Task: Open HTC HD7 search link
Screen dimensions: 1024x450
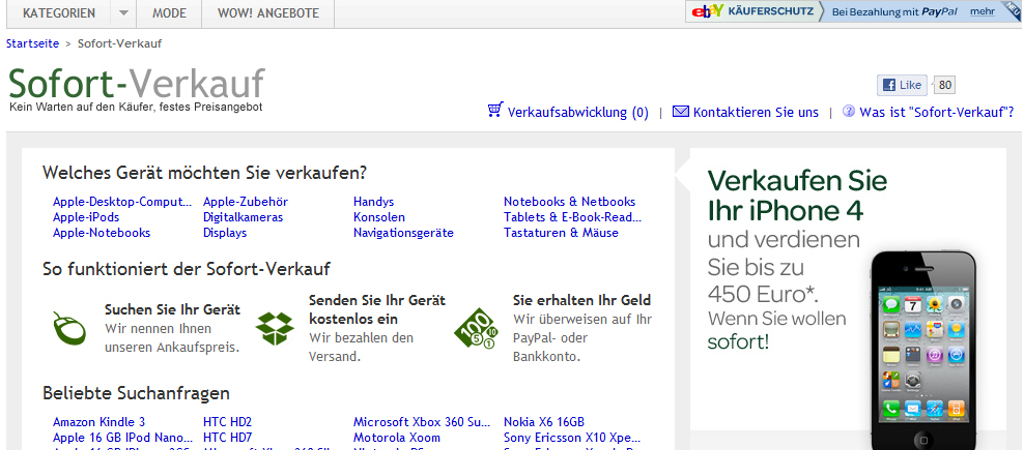Action: coord(227,438)
